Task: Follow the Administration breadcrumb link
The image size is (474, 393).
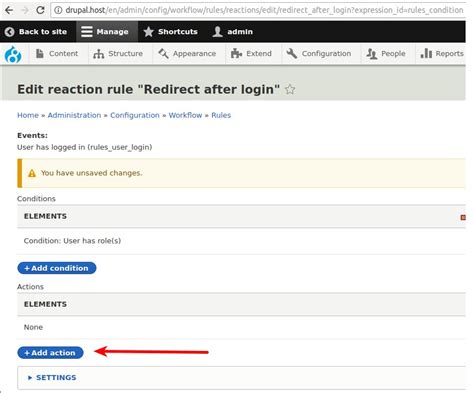Action: pyautogui.click(x=74, y=115)
